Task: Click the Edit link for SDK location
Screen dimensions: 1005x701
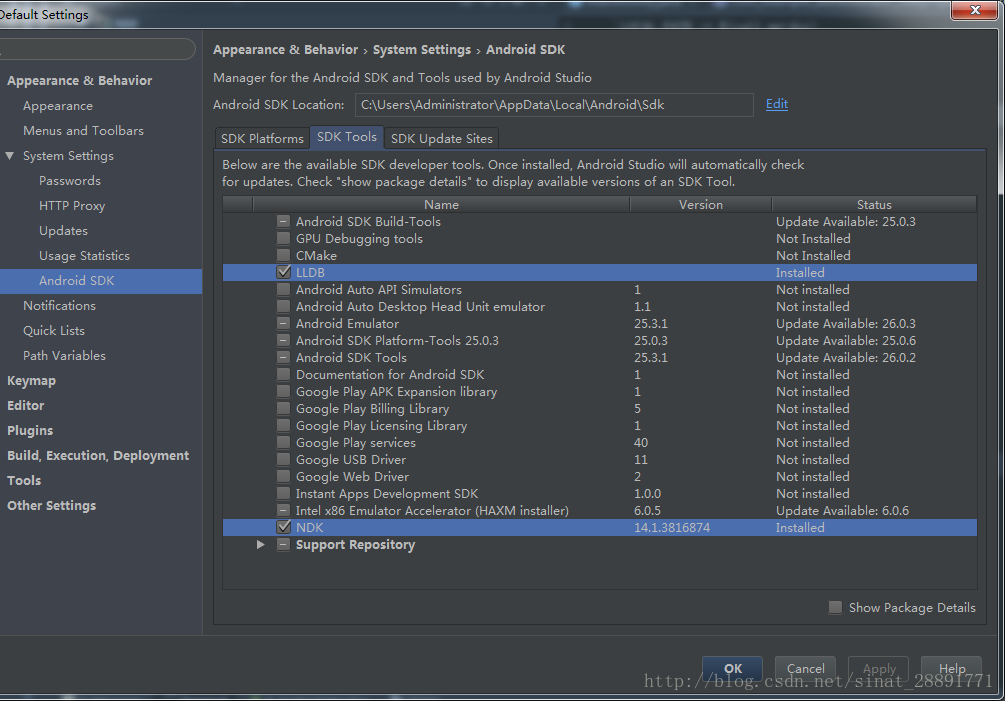Action: point(777,104)
